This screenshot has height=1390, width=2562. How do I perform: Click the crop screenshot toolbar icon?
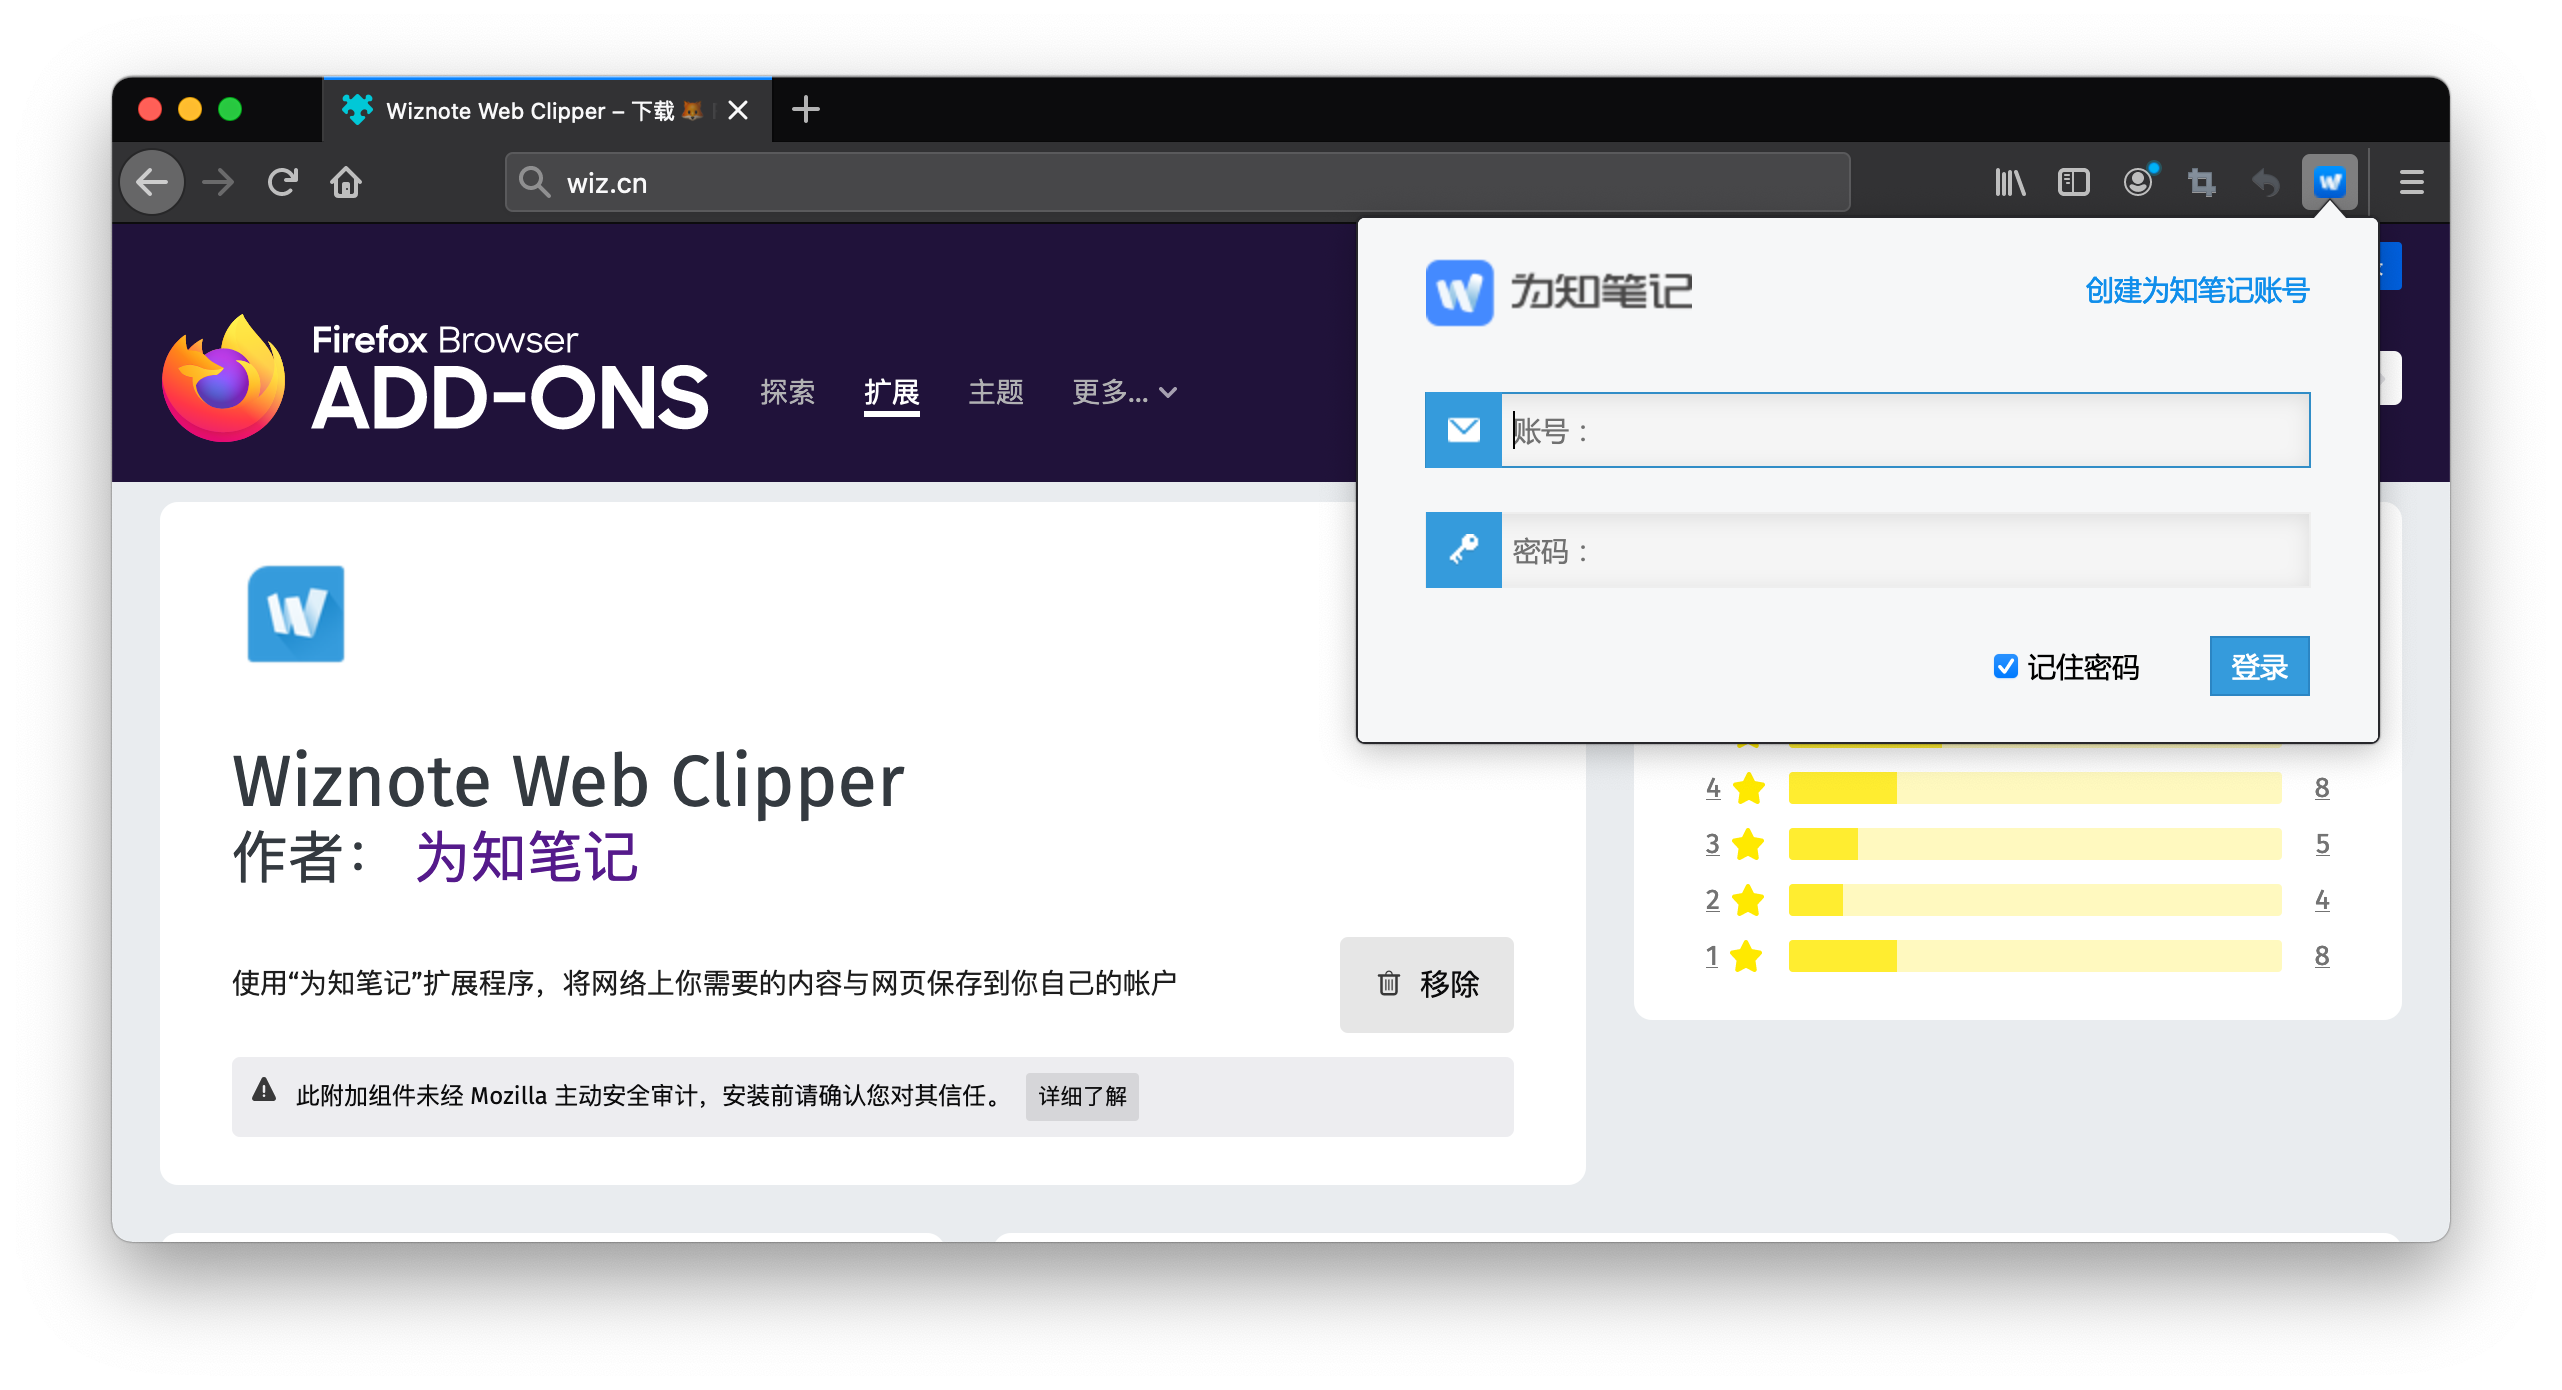click(x=2201, y=182)
